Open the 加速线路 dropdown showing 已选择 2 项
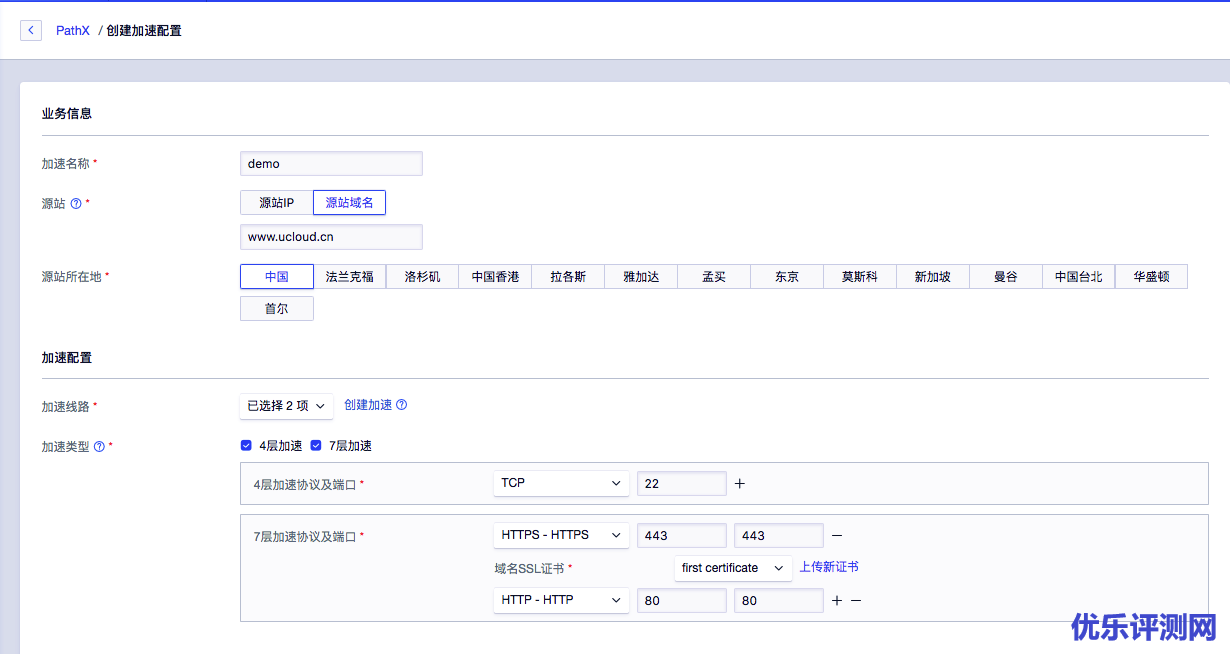 tap(286, 406)
